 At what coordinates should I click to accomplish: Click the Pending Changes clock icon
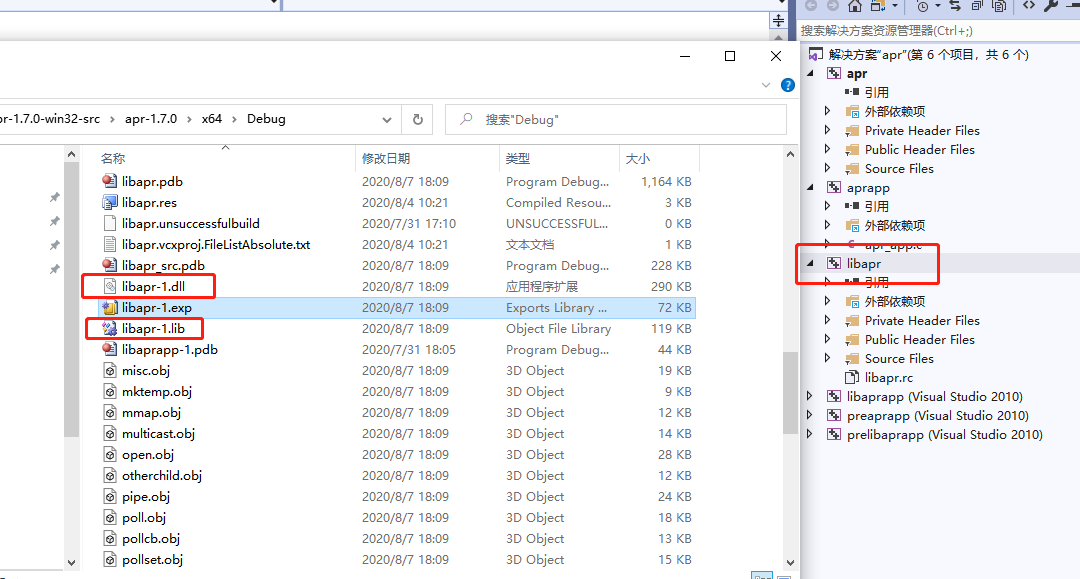pos(923,8)
